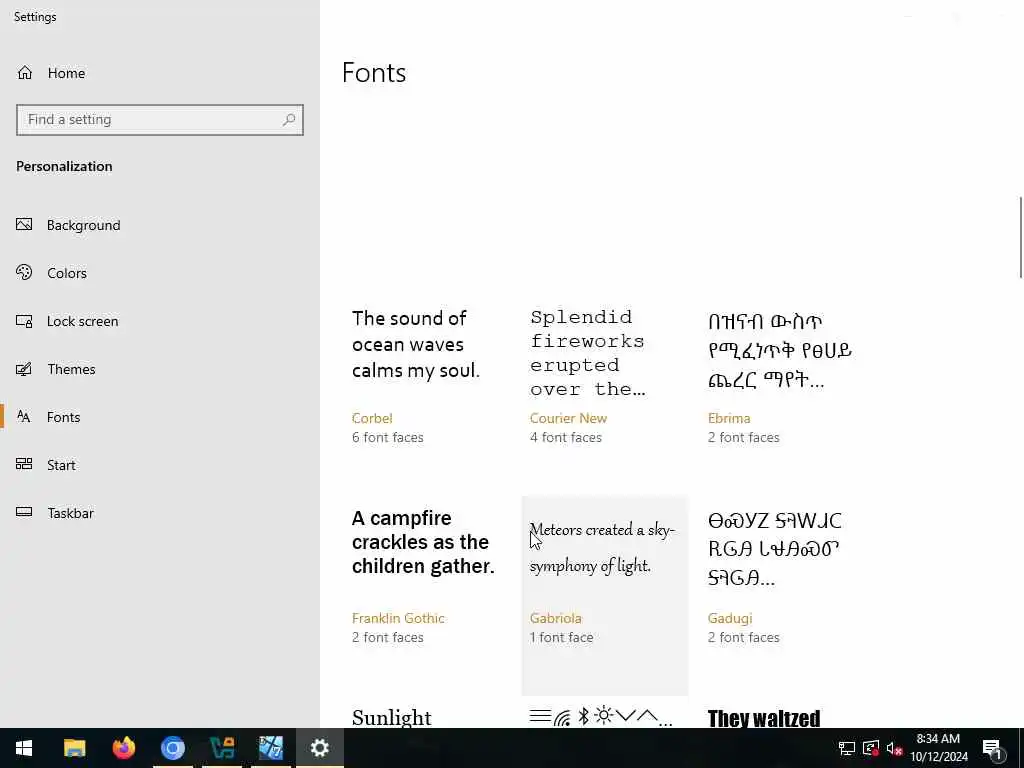This screenshot has width=1024, height=768.
Task: Click the tray icon between network and volume
Action: click(x=871, y=748)
